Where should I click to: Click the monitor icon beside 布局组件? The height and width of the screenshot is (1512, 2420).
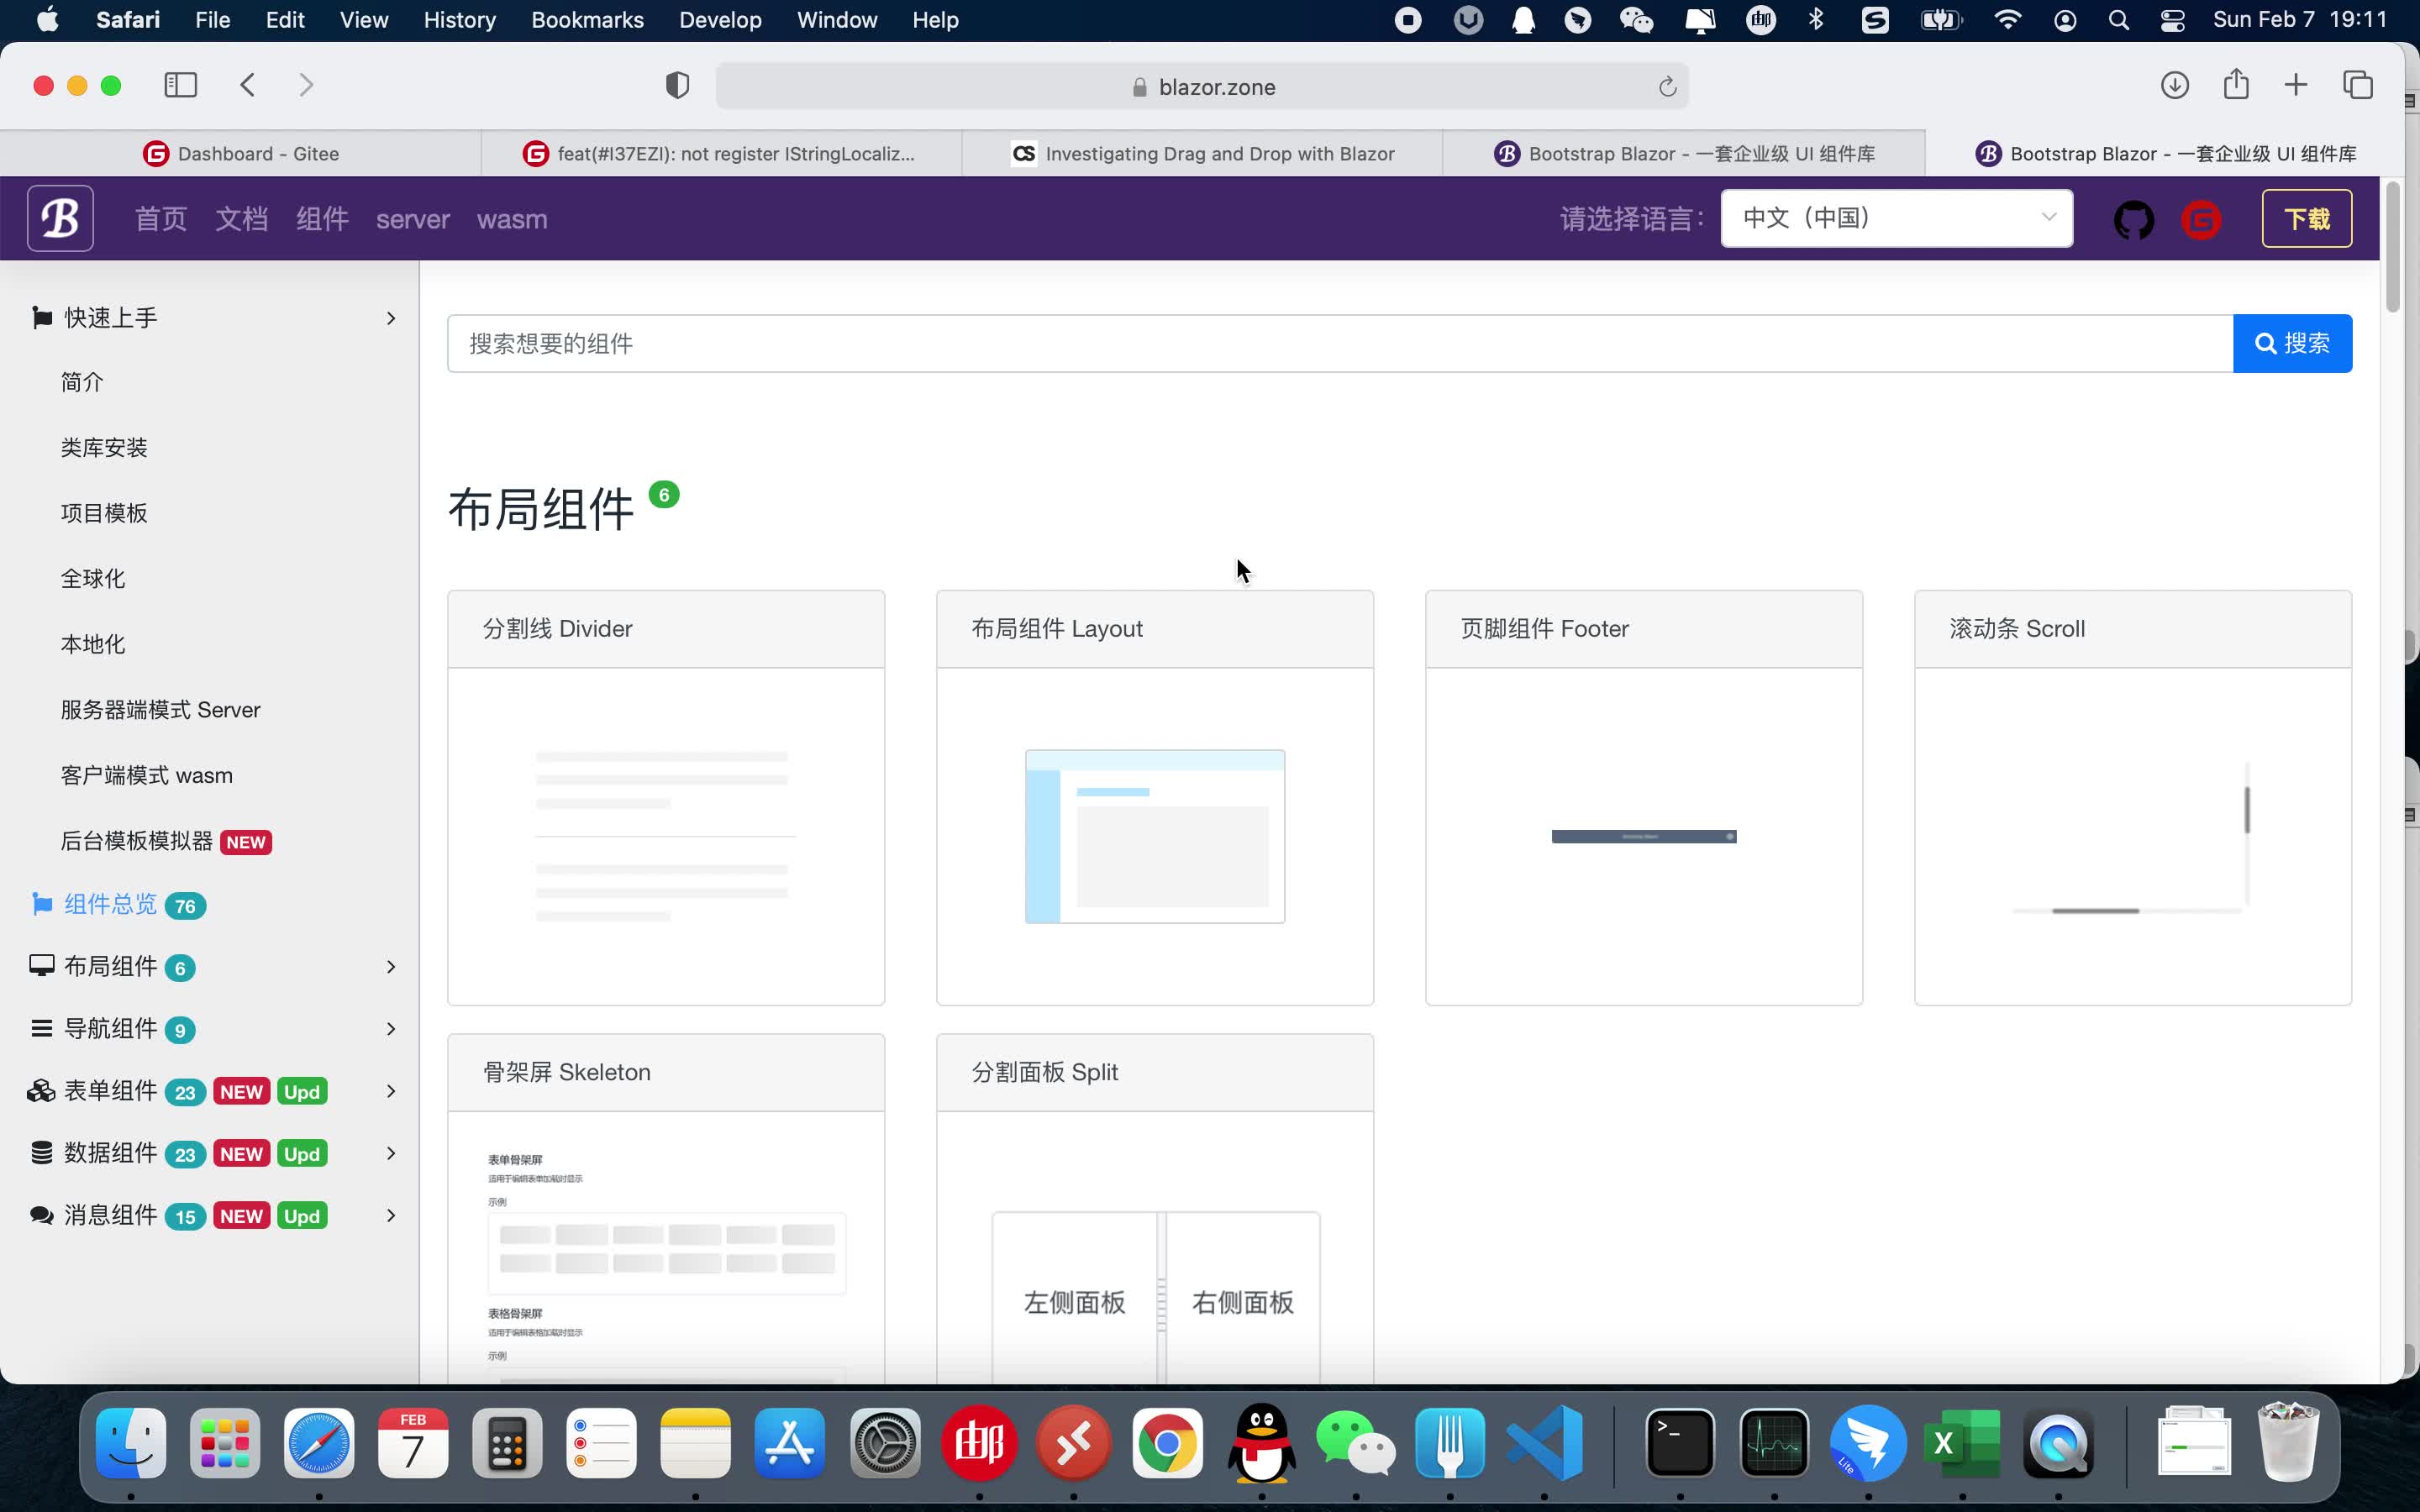40,965
